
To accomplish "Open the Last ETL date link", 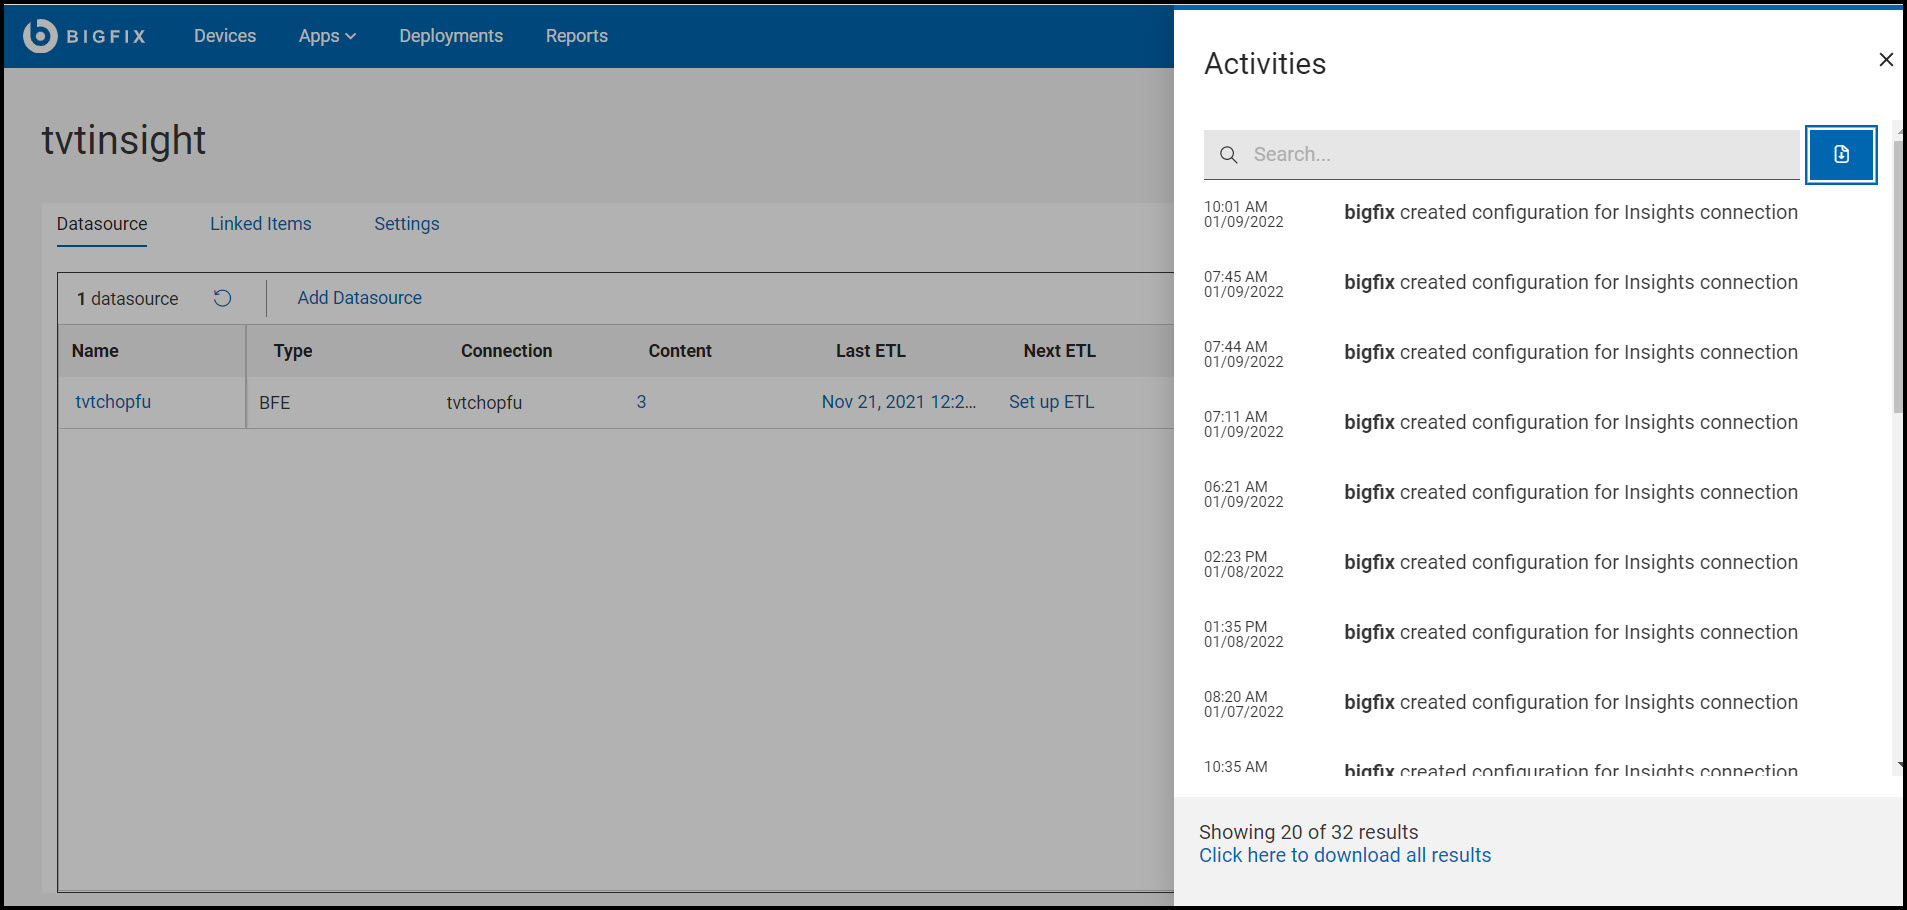I will coord(898,402).
